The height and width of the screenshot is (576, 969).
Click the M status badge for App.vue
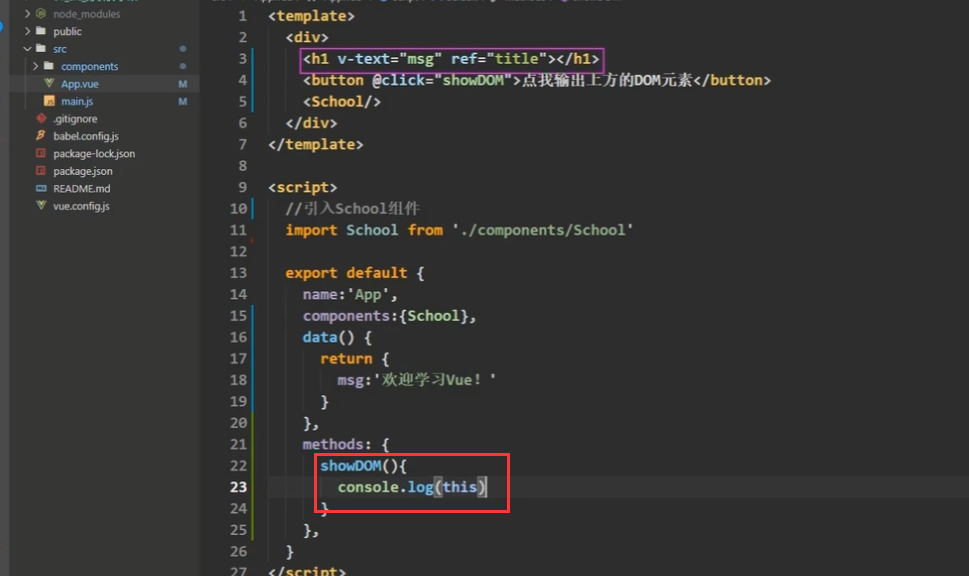(x=182, y=83)
